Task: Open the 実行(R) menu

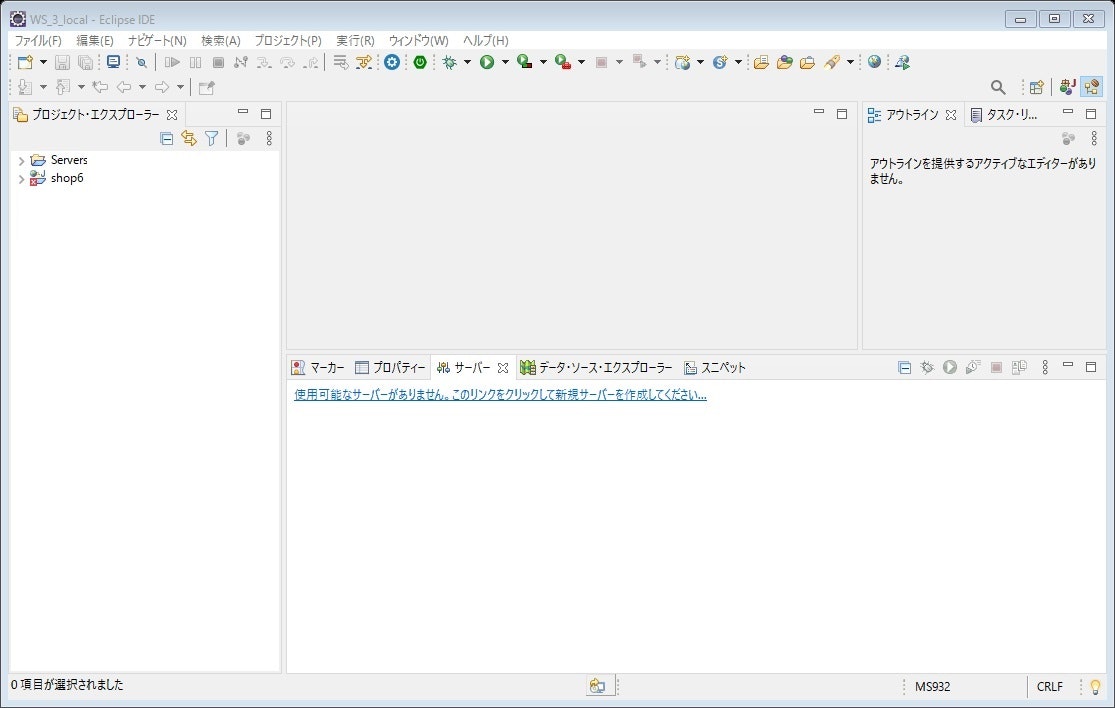Action: 355,41
